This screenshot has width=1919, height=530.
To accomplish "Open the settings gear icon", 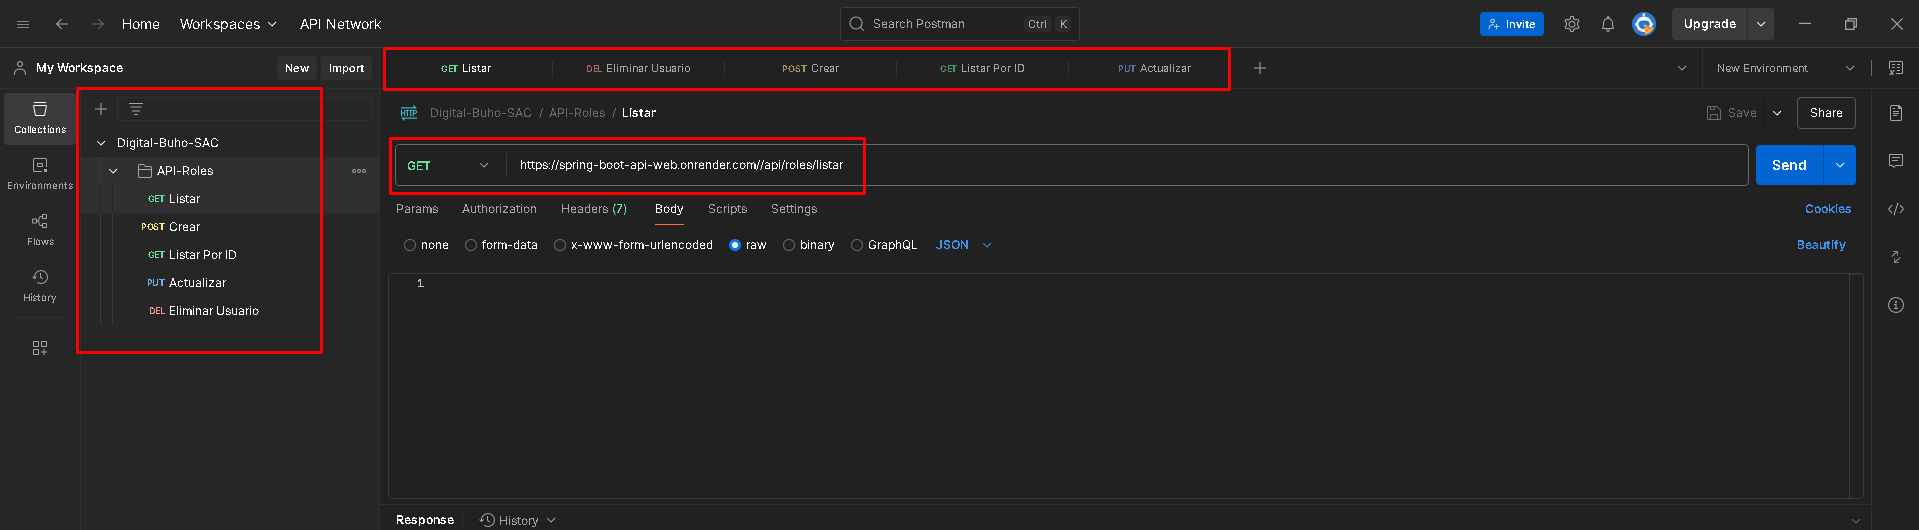I will coord(1571,24).
